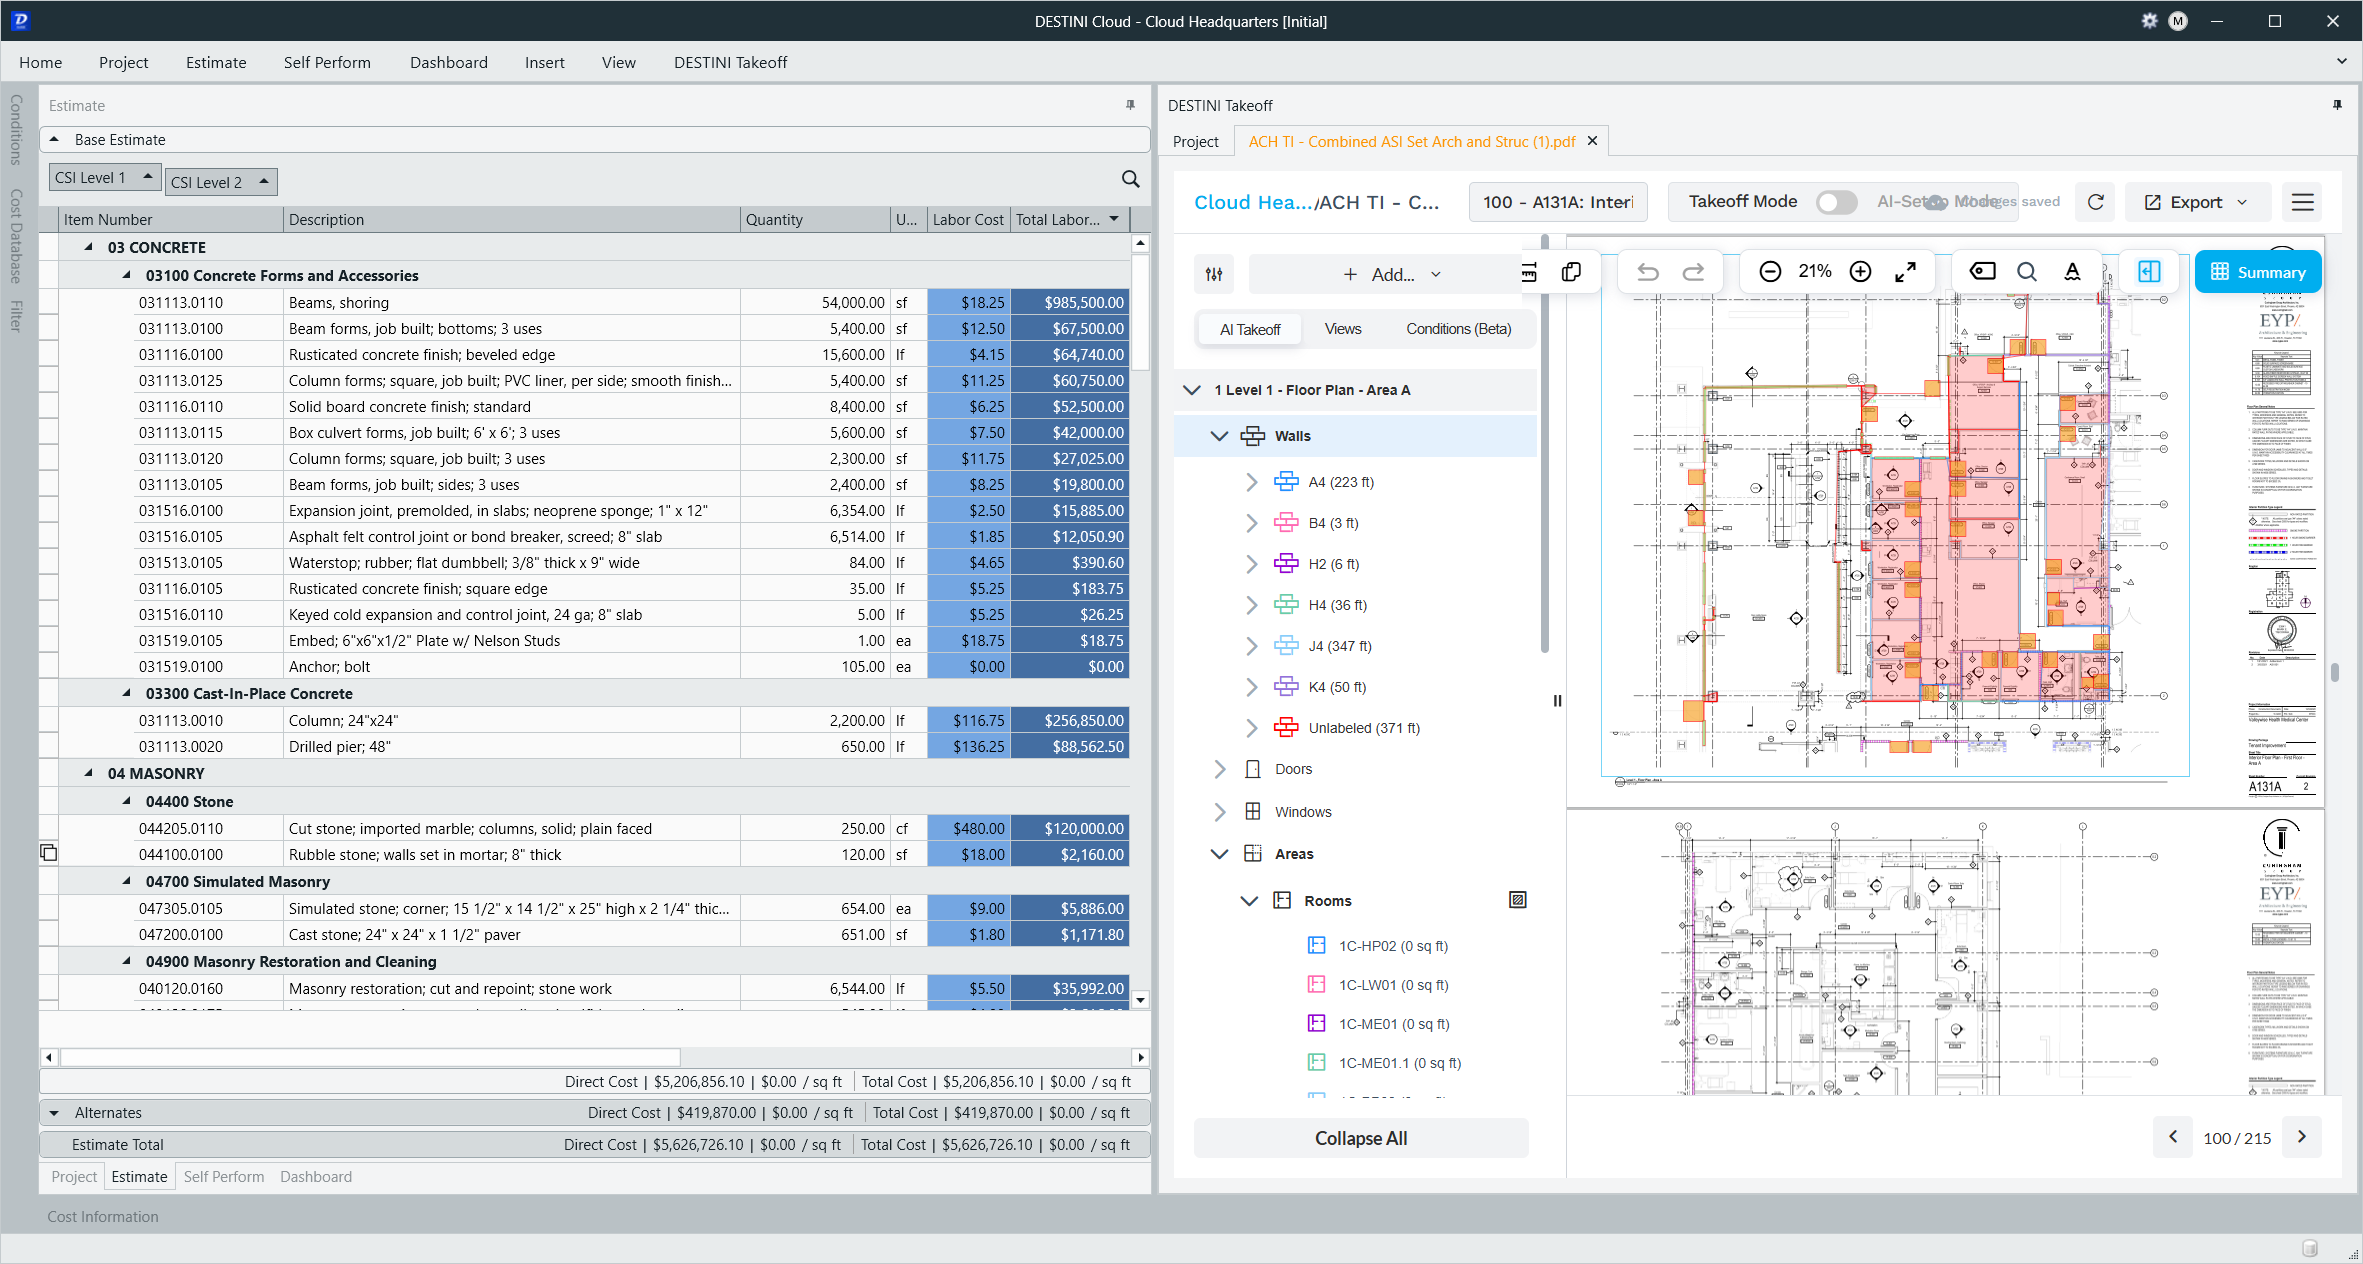
Task: Open the Cost Database side tab
Action: (x=16, y=236)
